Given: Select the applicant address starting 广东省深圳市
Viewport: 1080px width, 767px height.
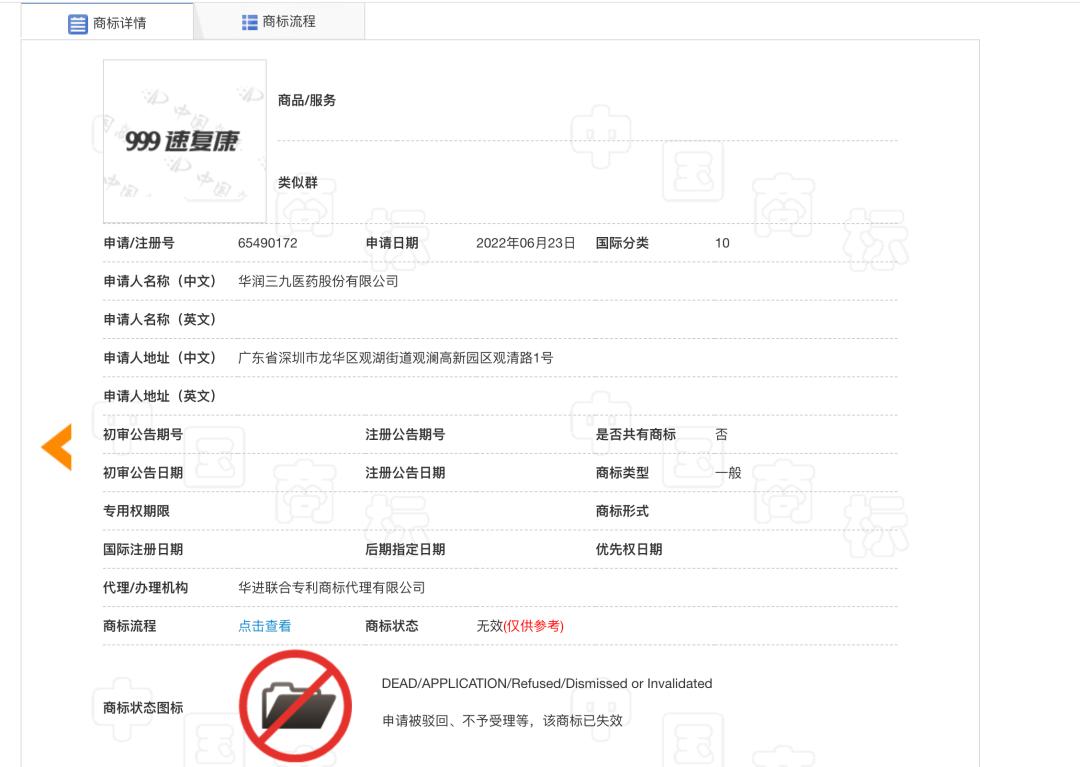Looking at the screenshot, I should (x=395, y=358).
